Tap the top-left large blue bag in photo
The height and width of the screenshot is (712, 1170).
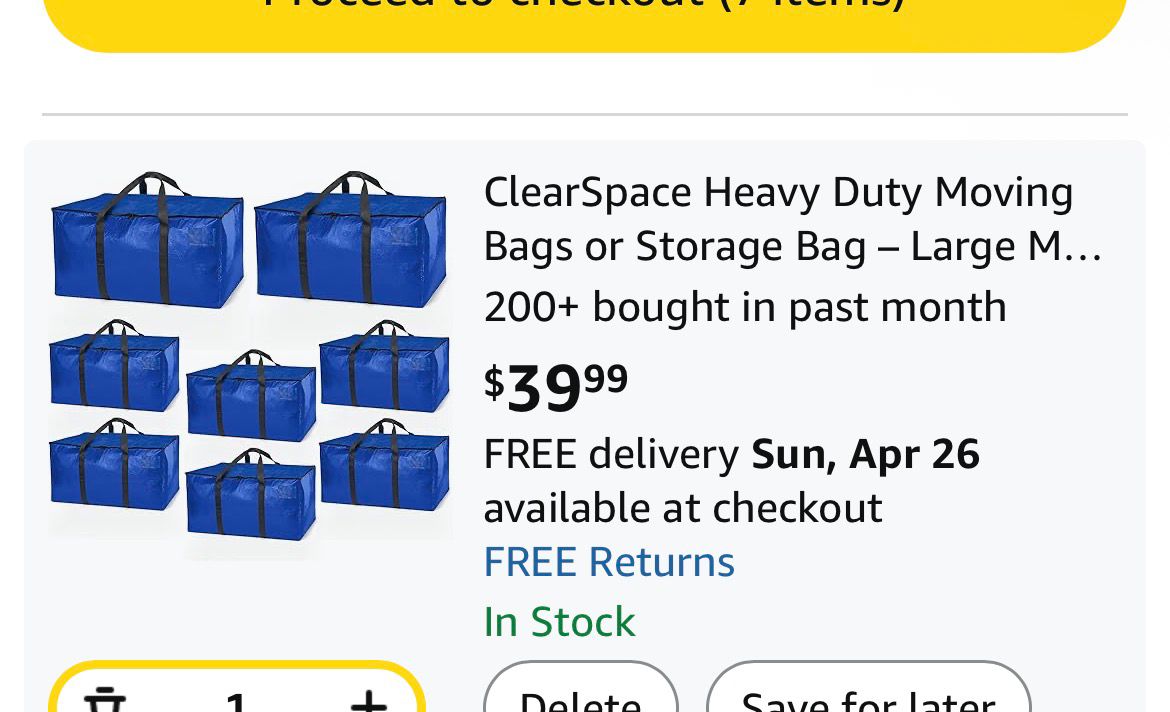pos(147,243)
